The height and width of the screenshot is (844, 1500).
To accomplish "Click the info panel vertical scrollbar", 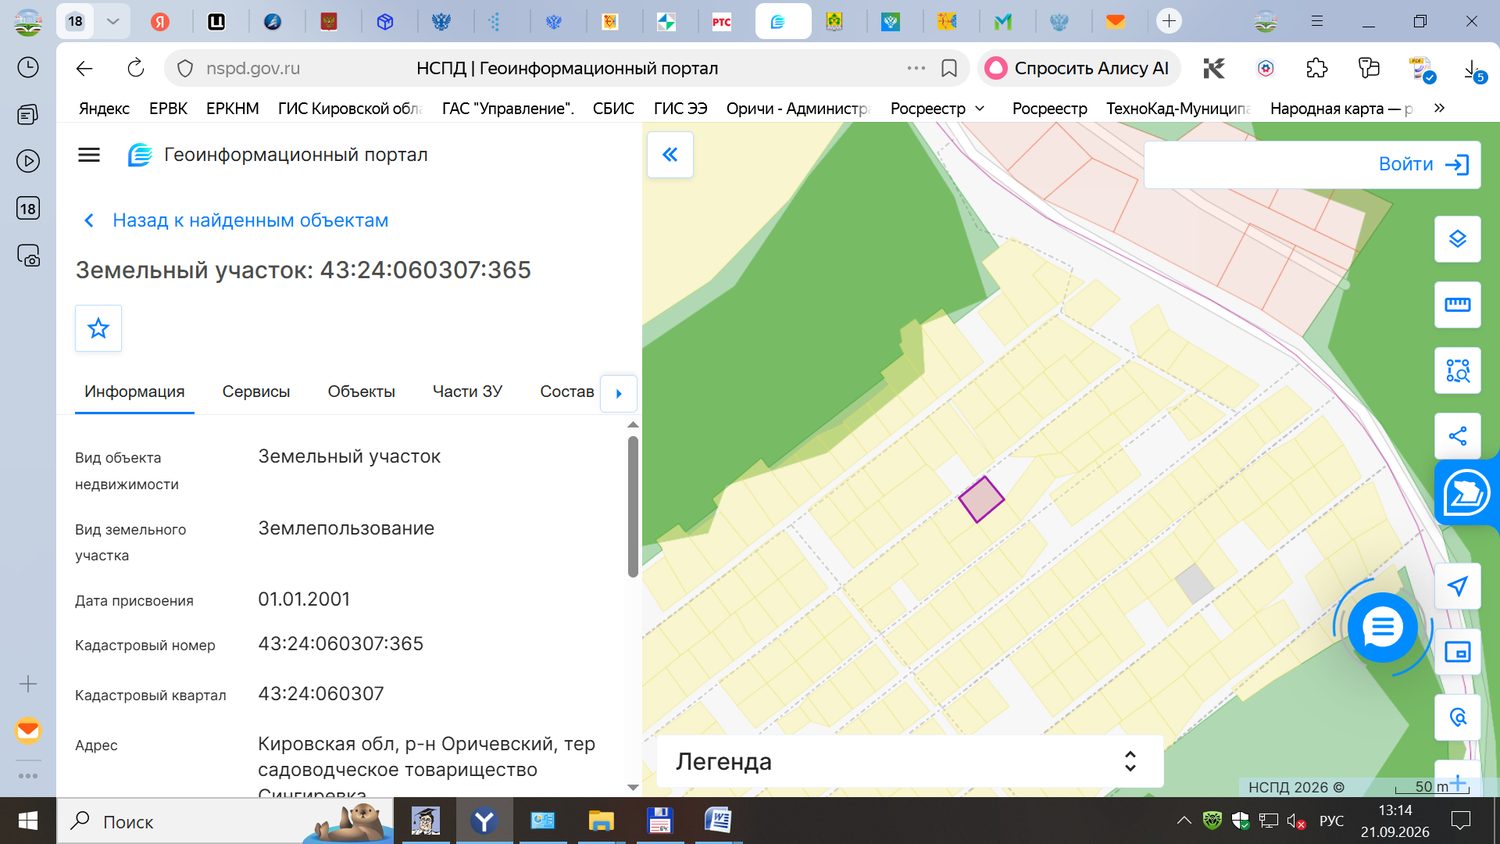I will click(x=633, y=506).
